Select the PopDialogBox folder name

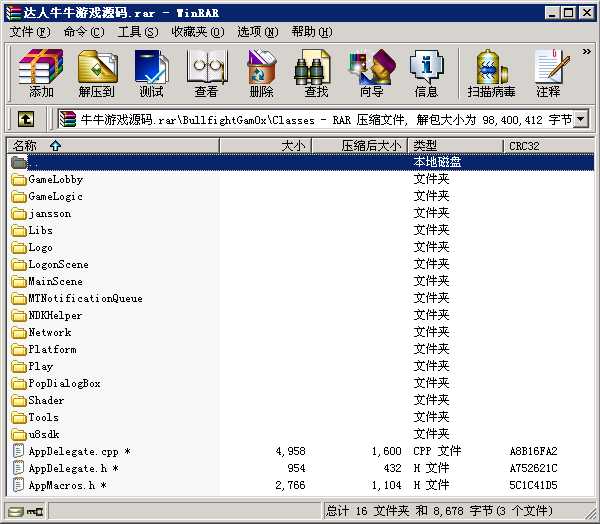point(64,384)
